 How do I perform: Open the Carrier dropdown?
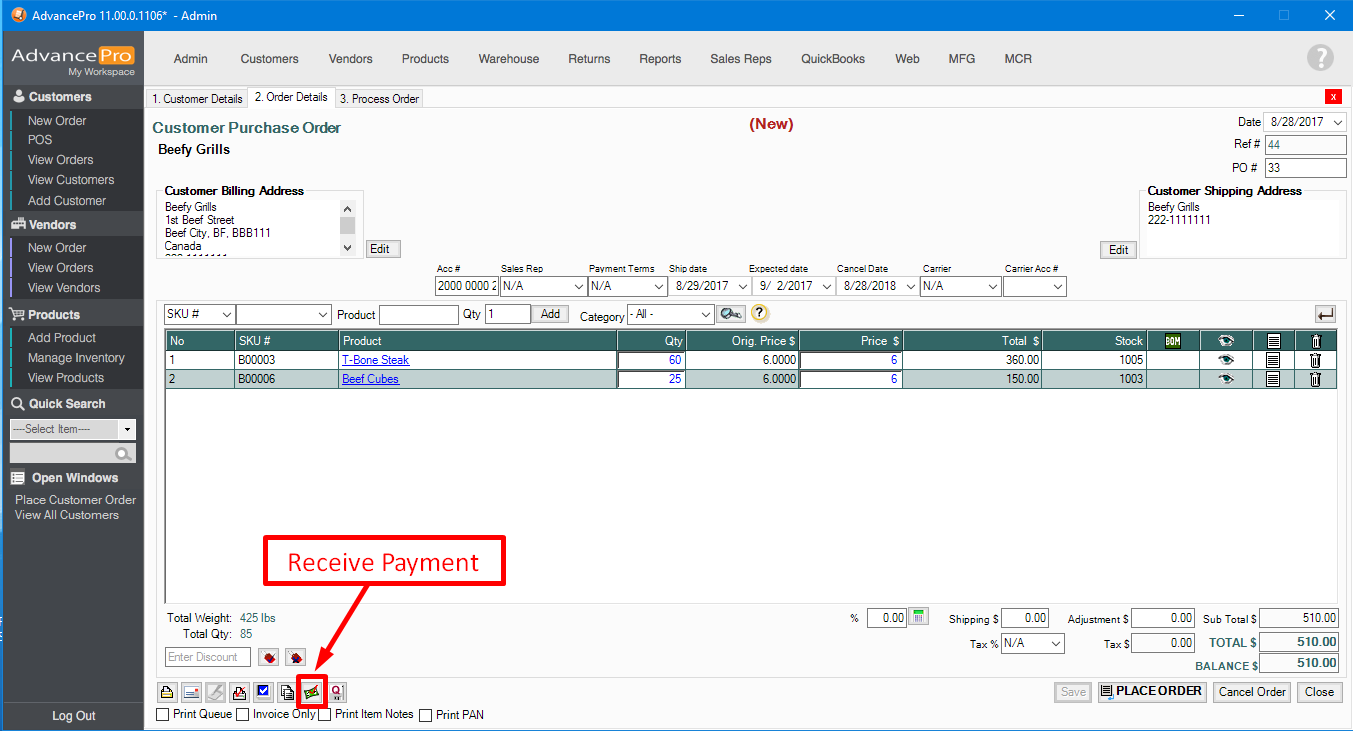[x=991, y=287]
